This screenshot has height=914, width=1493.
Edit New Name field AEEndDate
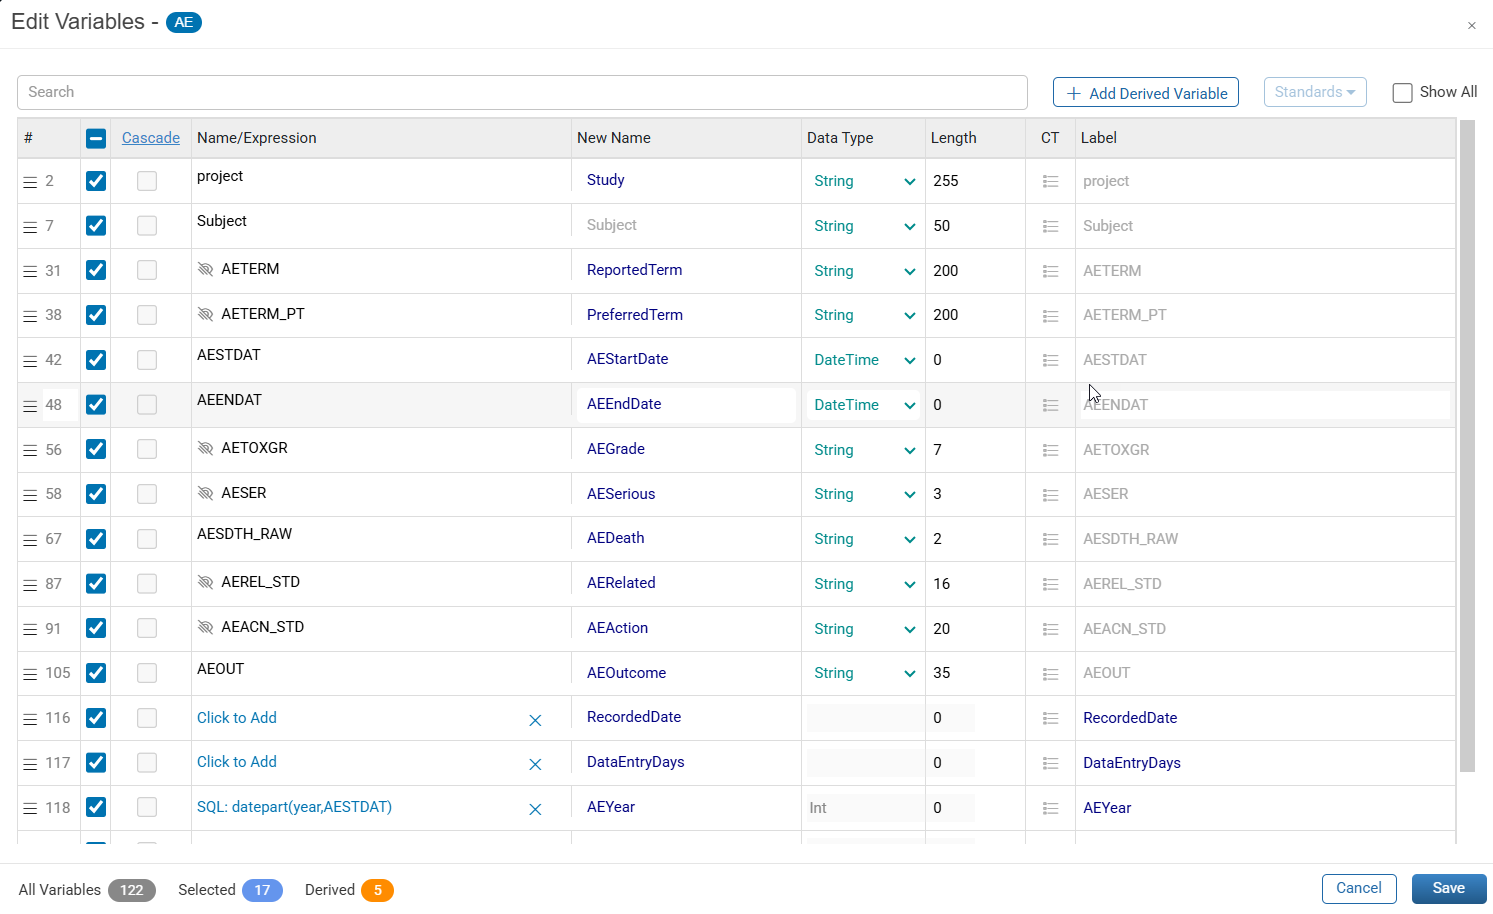coord(686,404)
